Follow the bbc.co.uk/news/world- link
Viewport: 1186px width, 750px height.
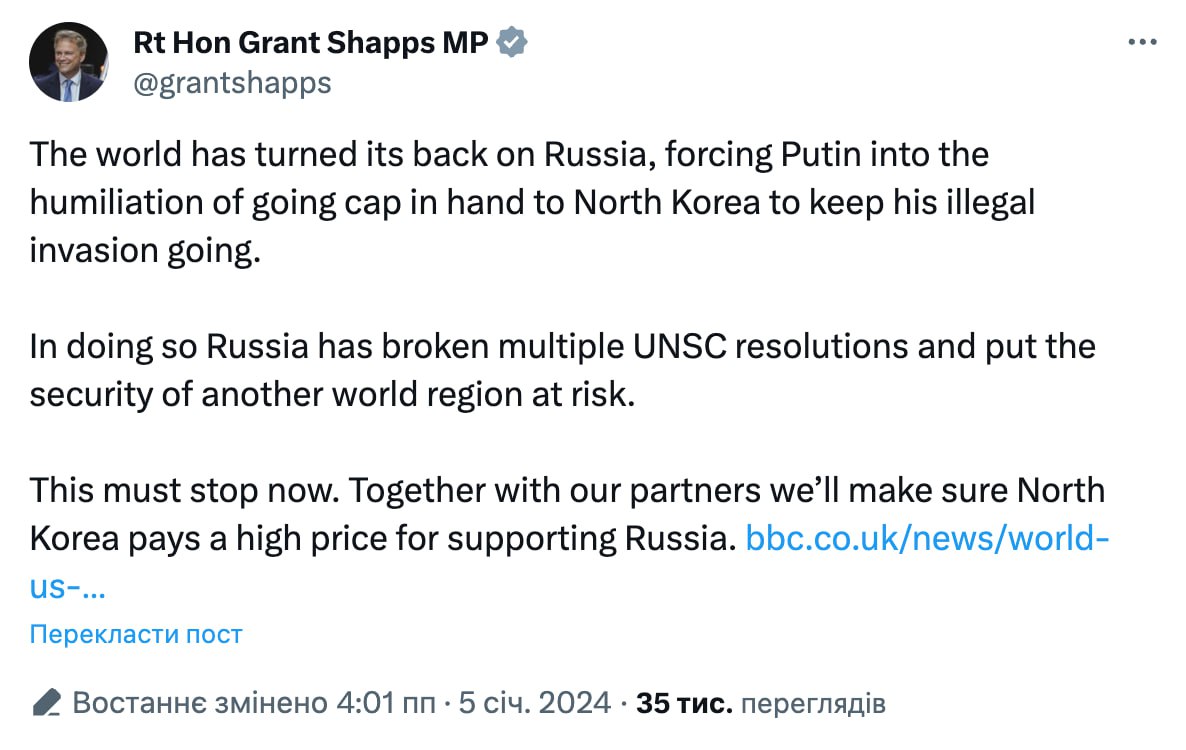pos(927,538)
